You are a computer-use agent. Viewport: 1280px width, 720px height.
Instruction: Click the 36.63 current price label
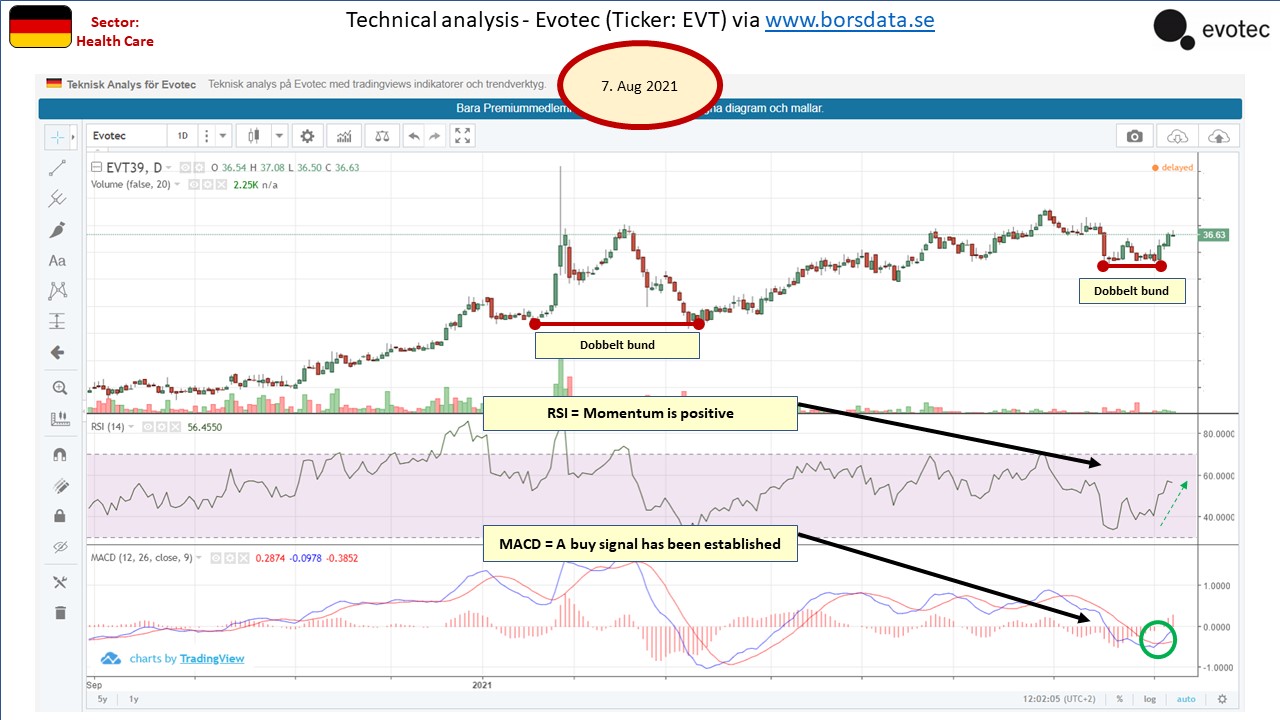click(1214, 235)
